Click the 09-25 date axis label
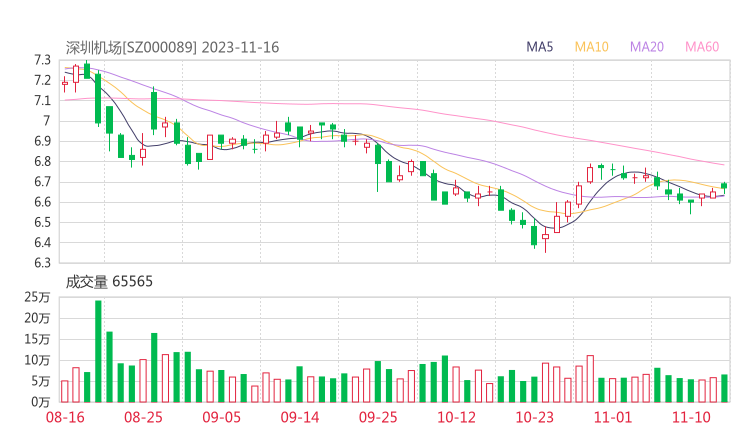740x440 pixels. (x=378, y=417)
